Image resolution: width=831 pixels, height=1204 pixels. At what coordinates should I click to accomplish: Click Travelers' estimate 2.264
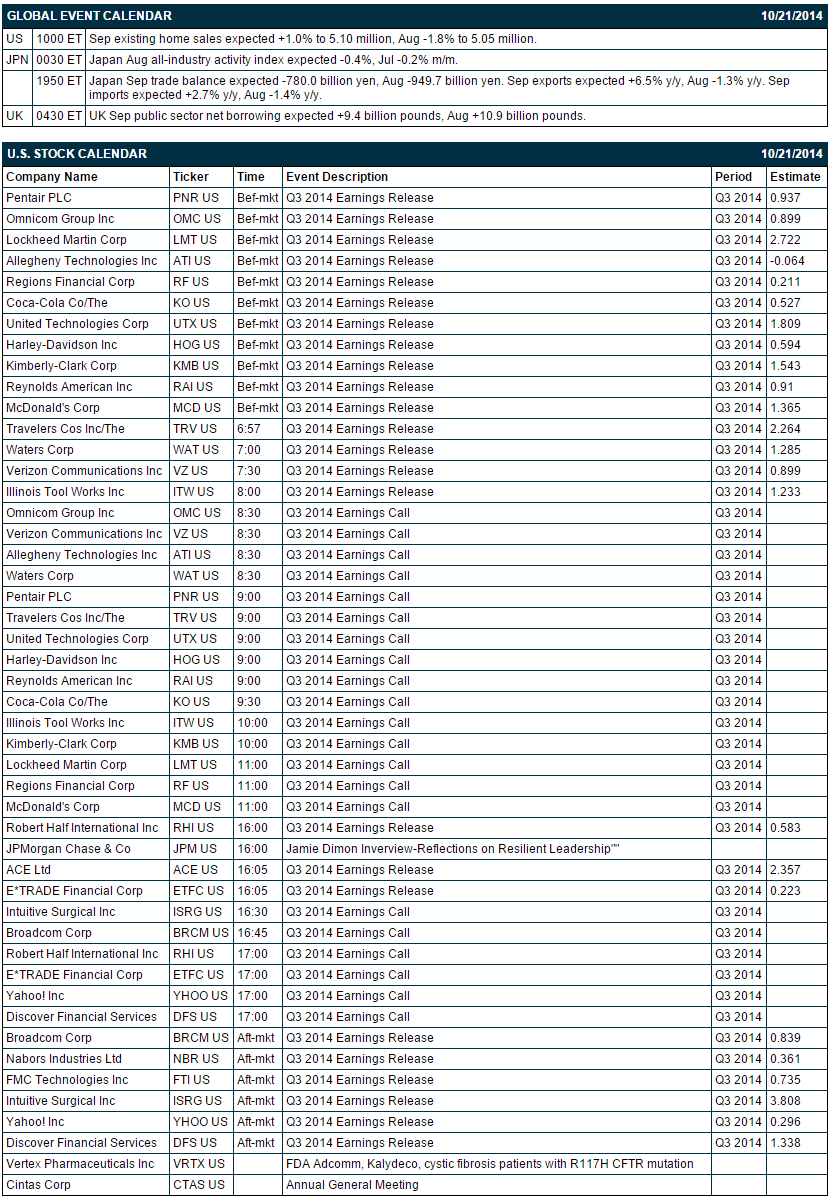click(785, 429)
